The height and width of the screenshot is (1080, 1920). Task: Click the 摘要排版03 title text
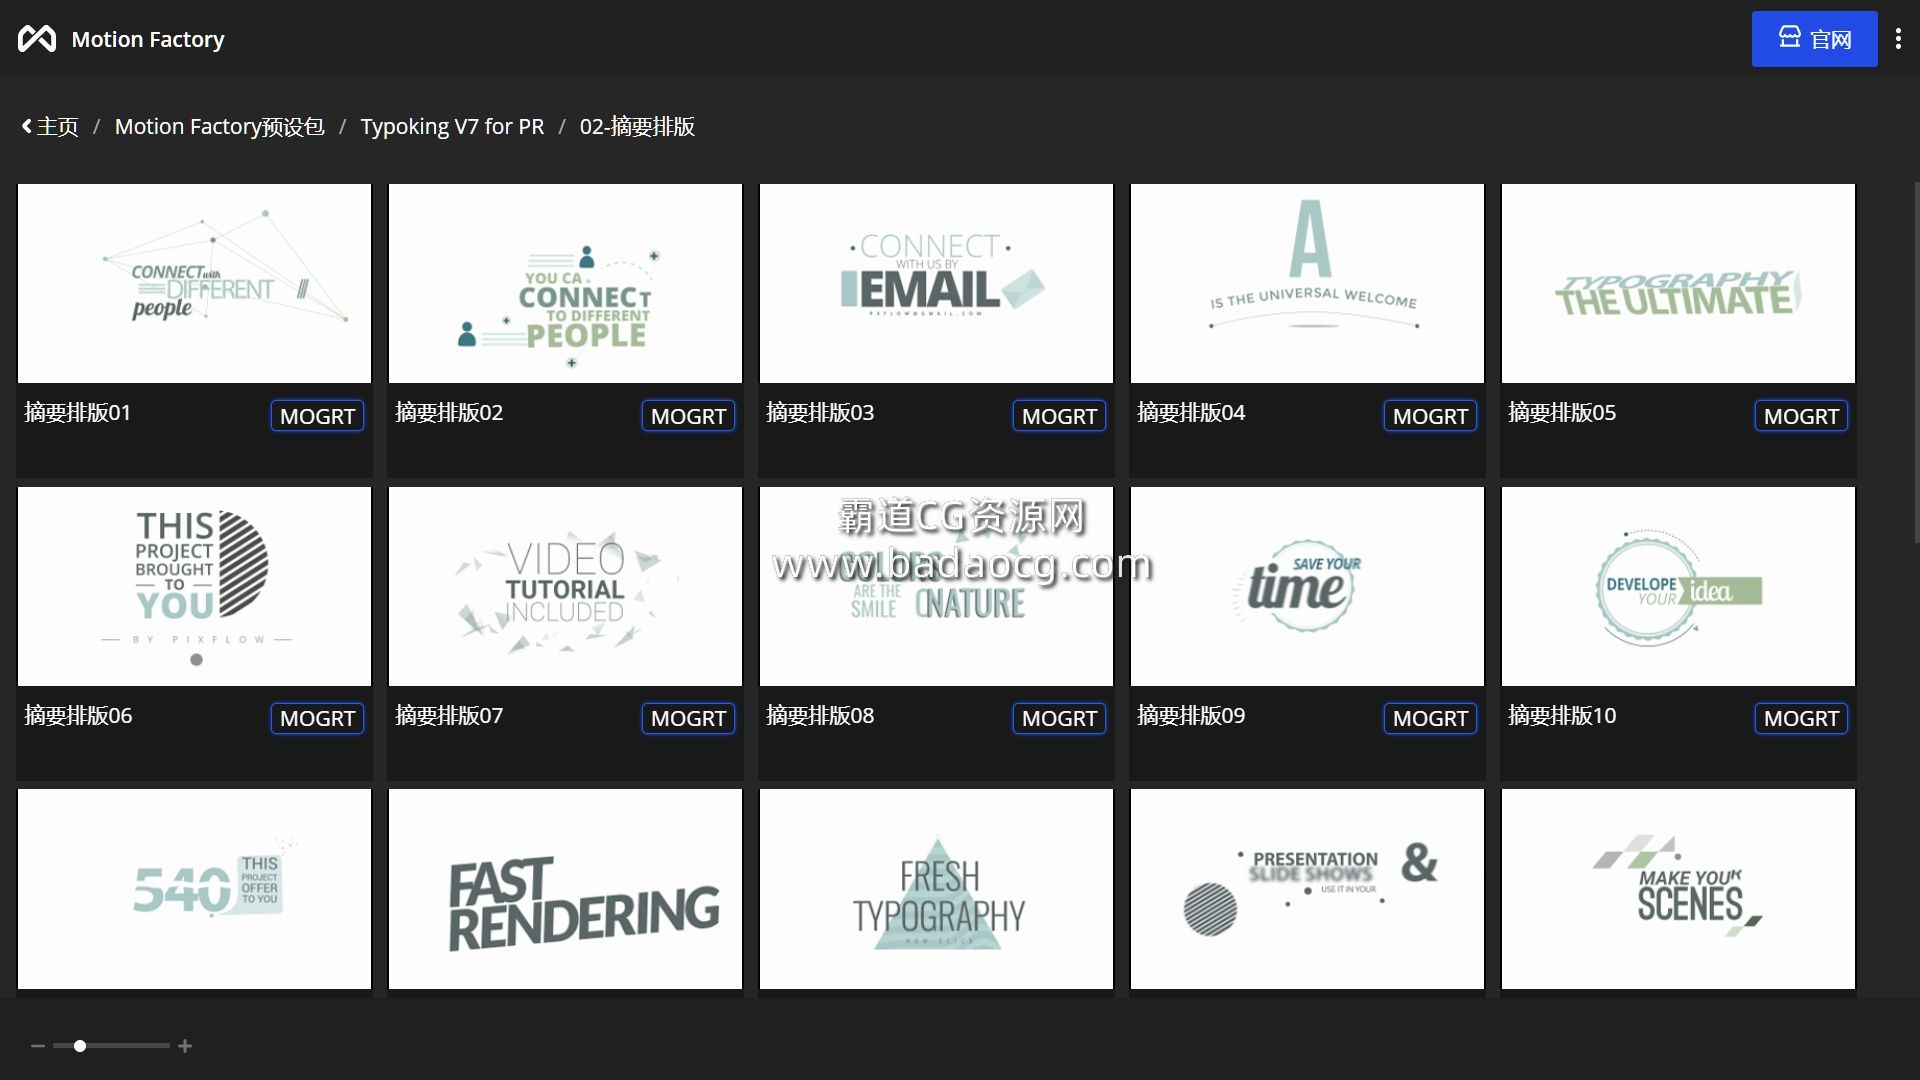pyautogui.click(x=820, y=412)
